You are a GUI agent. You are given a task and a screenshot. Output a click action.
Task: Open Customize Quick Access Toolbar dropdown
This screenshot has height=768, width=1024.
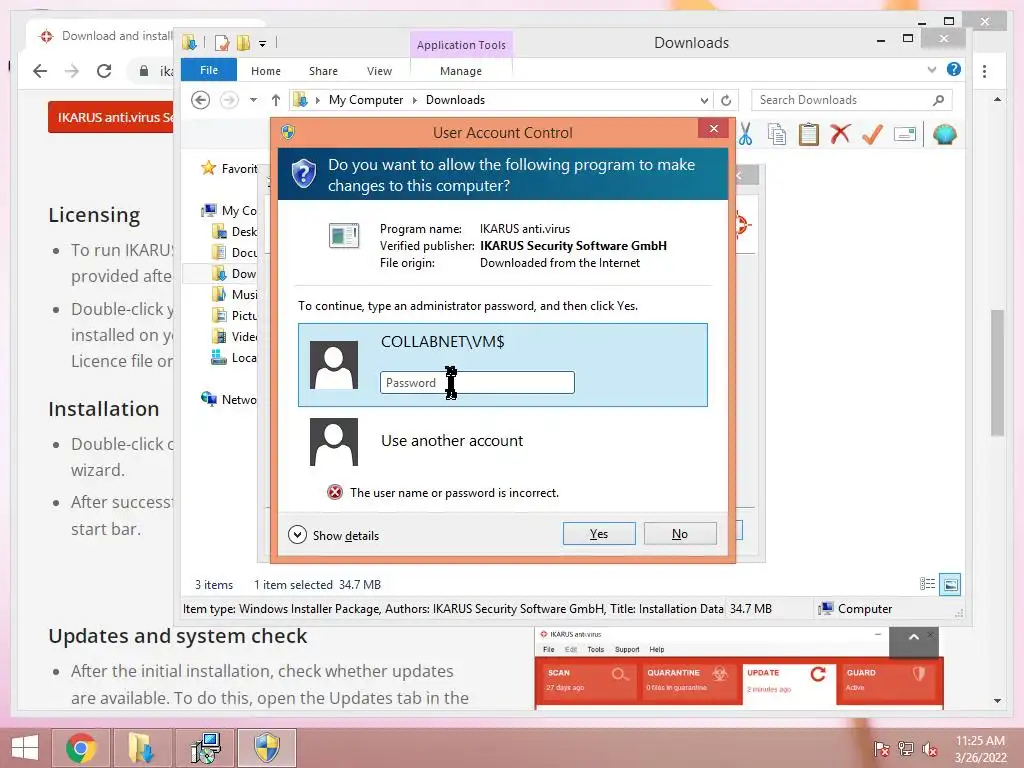262,44
